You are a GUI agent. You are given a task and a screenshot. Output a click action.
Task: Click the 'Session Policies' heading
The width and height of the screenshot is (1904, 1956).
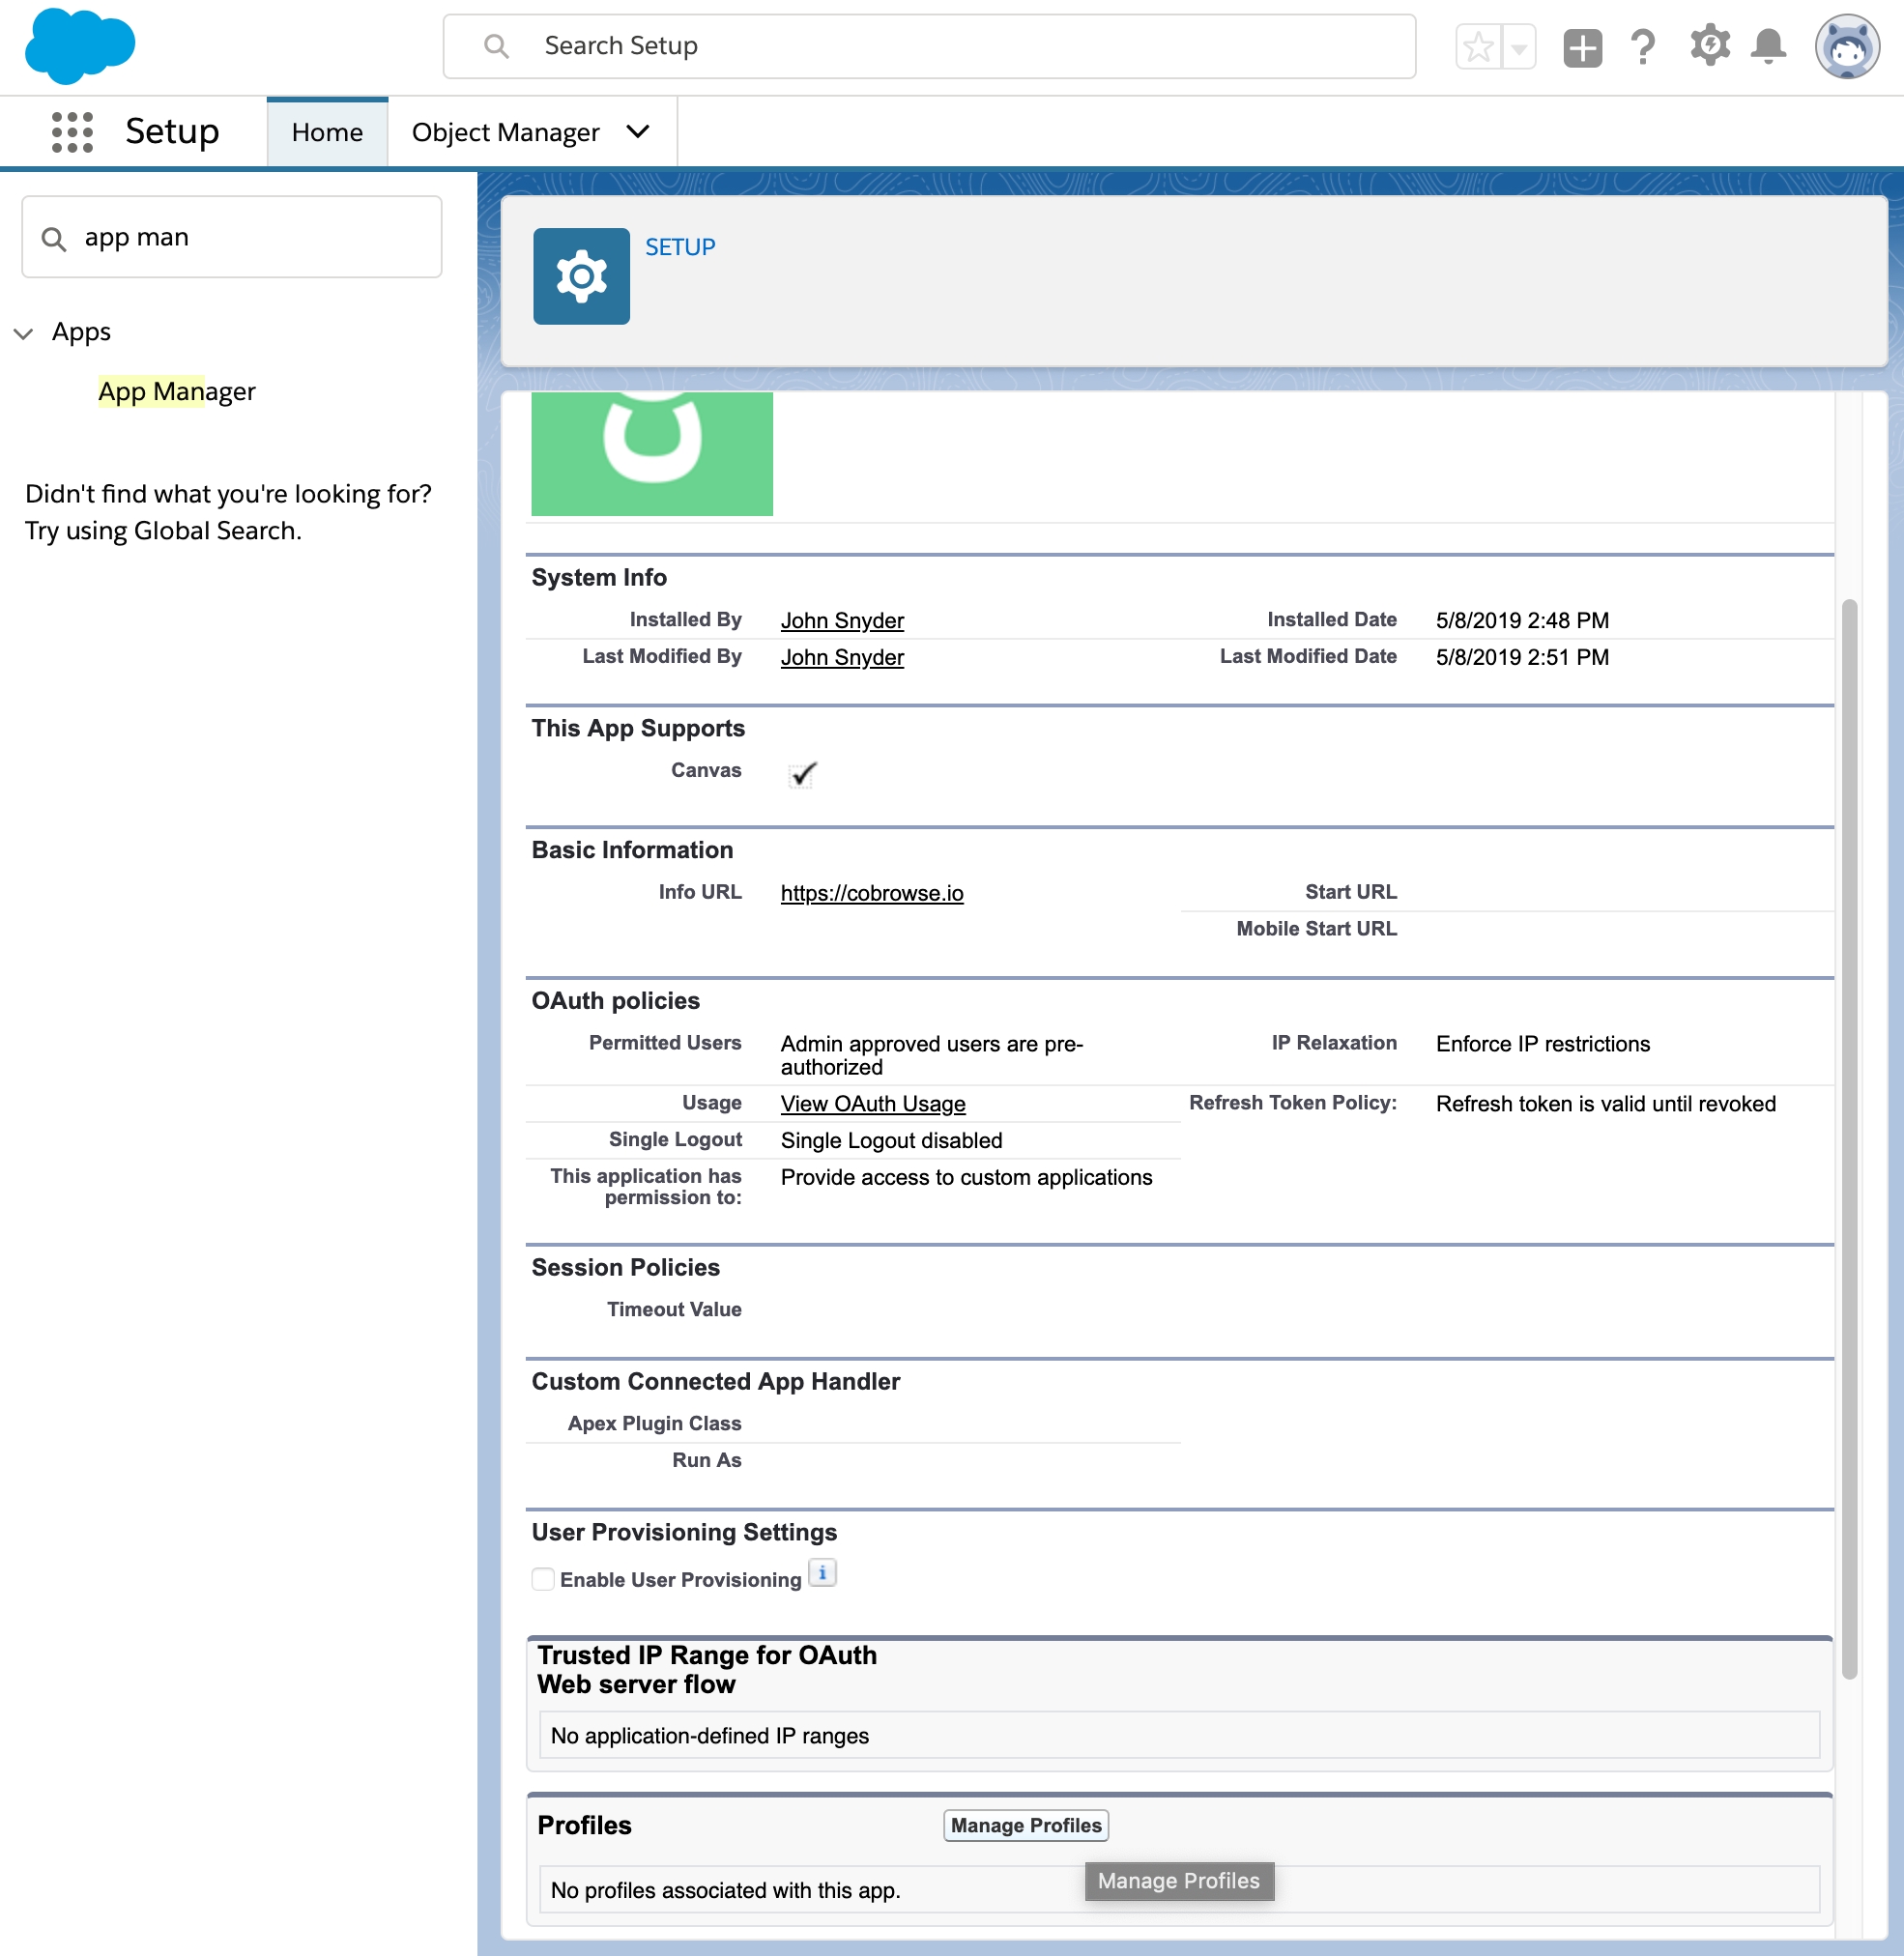pyautogui.click(x=625, y=1268)
